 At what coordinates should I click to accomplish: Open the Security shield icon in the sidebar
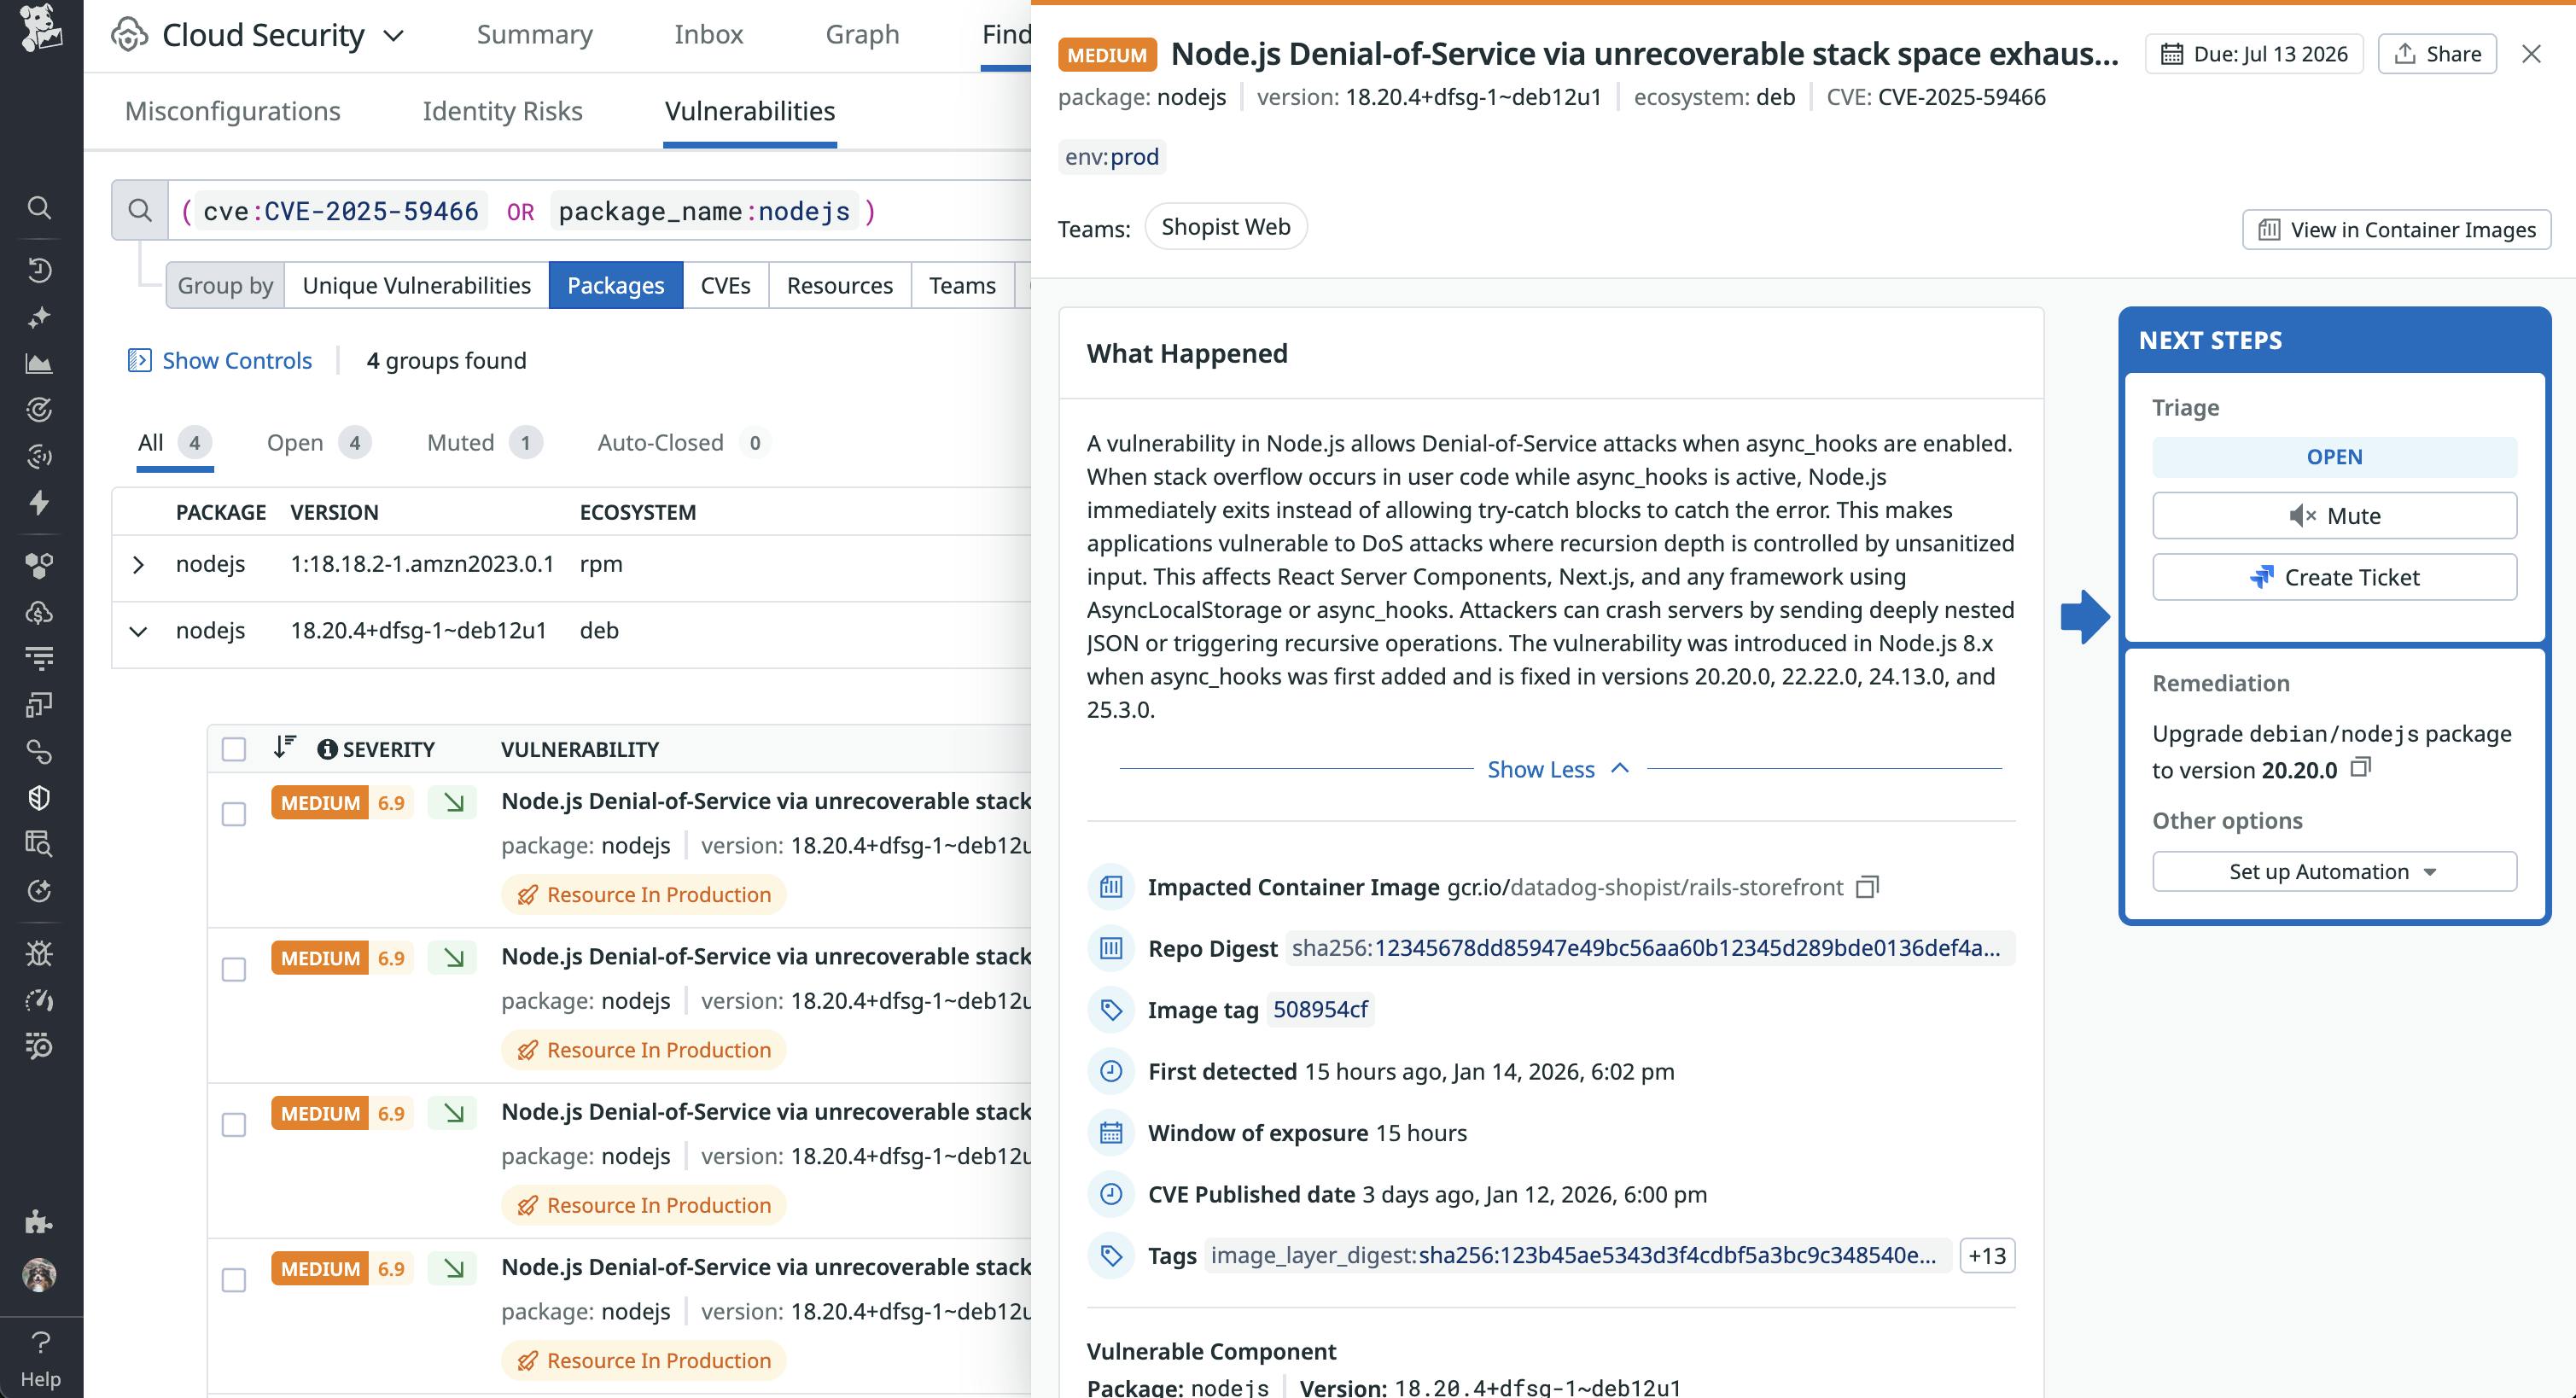pos(40,797)
